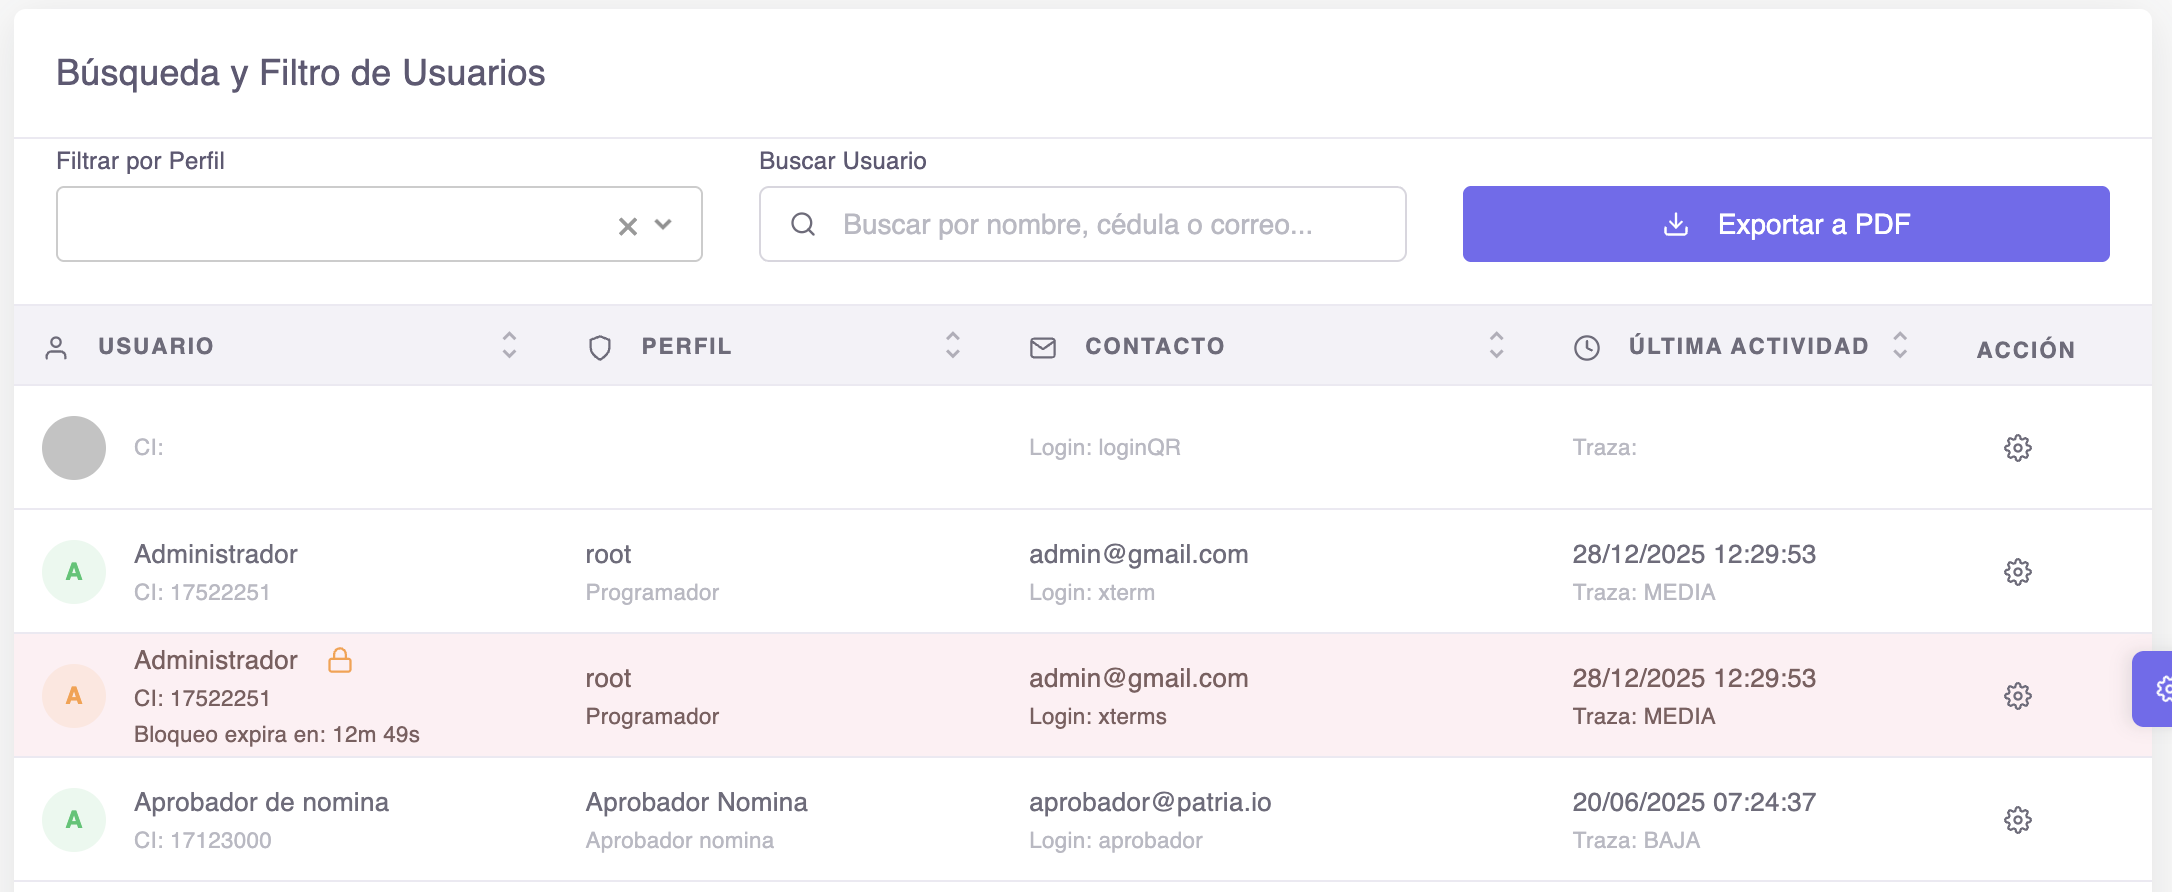This screenshot has width=2172, height=892.
Task: Click the Aprobador de nomina avatar
Action: pyautogui.click(x=74, y=820)
